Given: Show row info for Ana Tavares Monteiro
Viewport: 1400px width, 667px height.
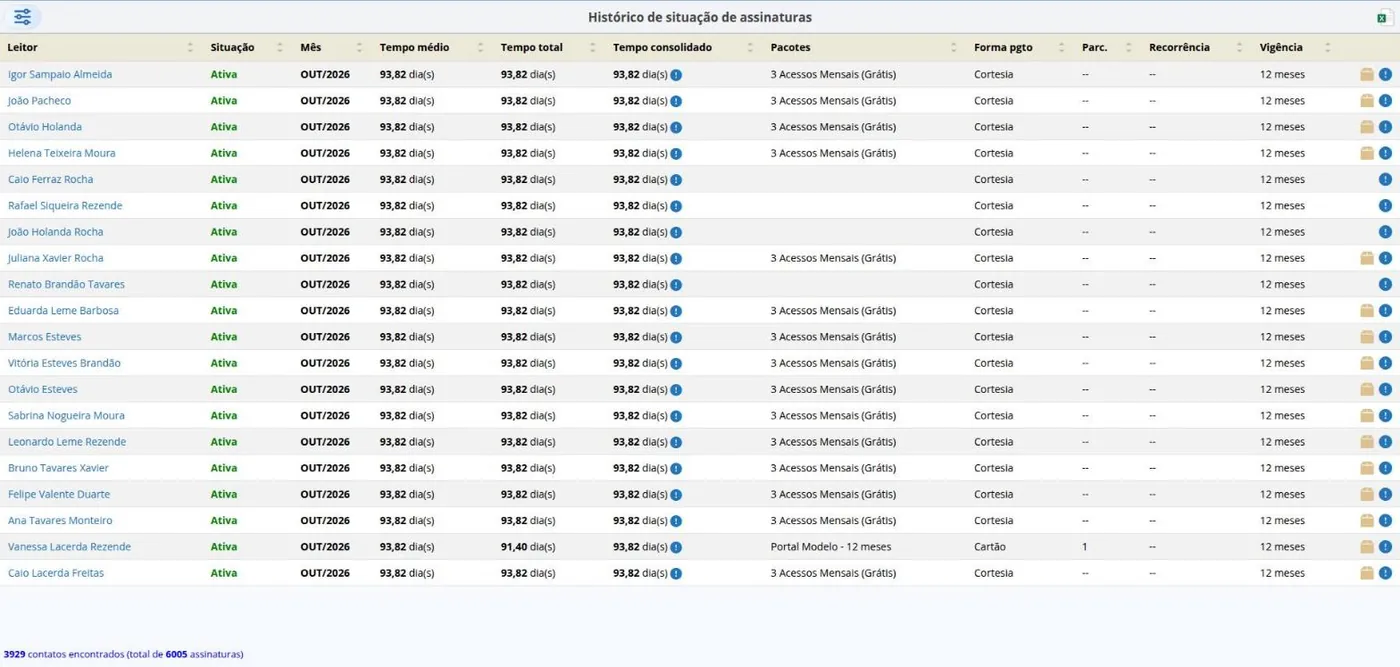Looking at the screenshot, I should (x=1385, y=520).
